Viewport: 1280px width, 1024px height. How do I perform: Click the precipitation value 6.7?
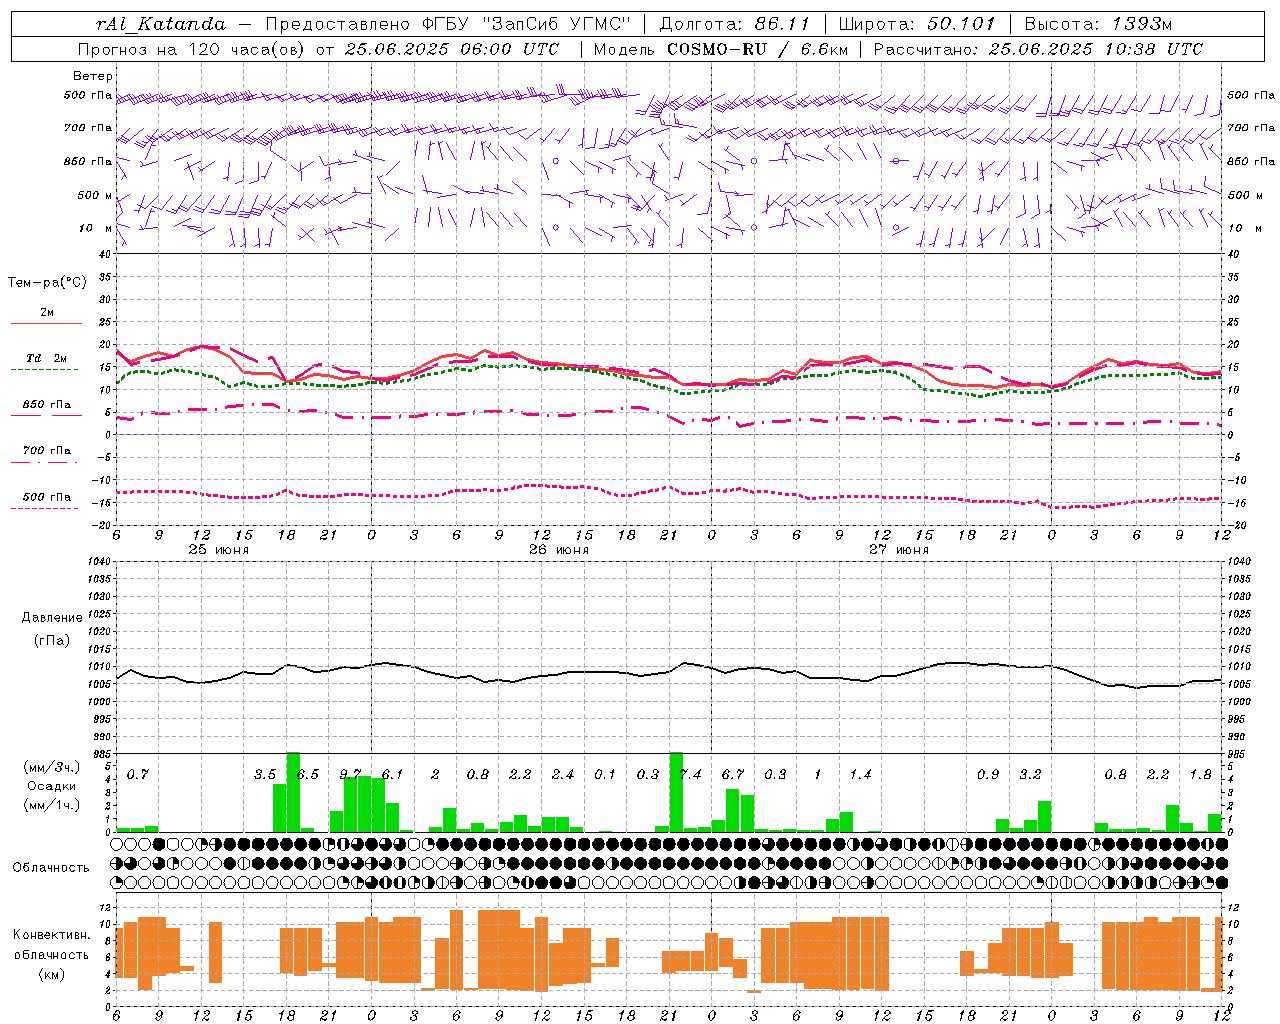tap(733, 774)
